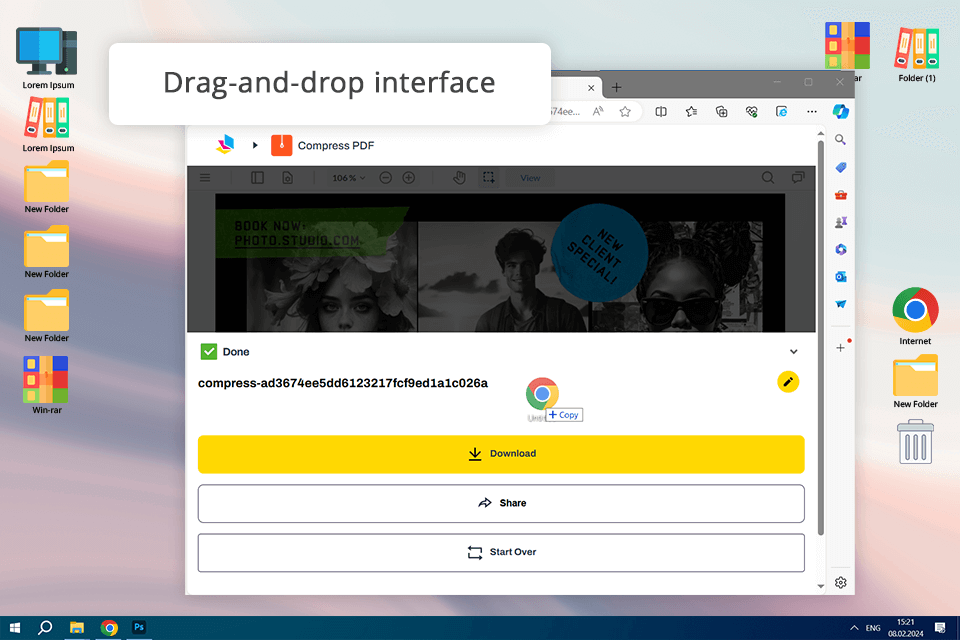Click the vertical page scrollbar
960x640 pixels.
click(820, 339)
